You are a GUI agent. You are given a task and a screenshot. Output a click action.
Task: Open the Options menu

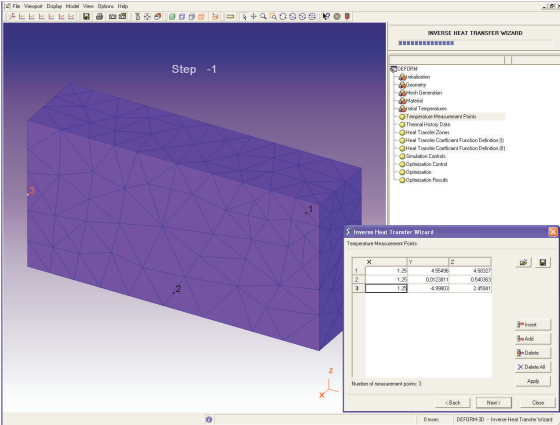[x=106, y=6]
